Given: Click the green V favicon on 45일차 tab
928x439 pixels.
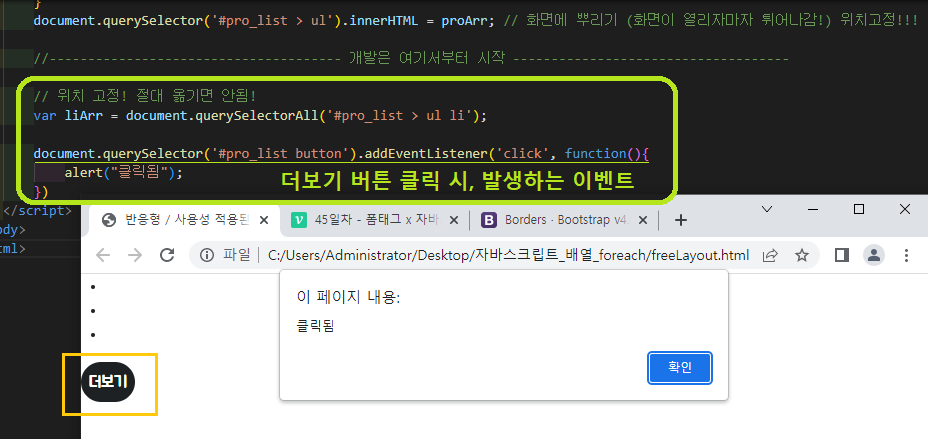Looking at the screenshot, I should click(298, 220).
